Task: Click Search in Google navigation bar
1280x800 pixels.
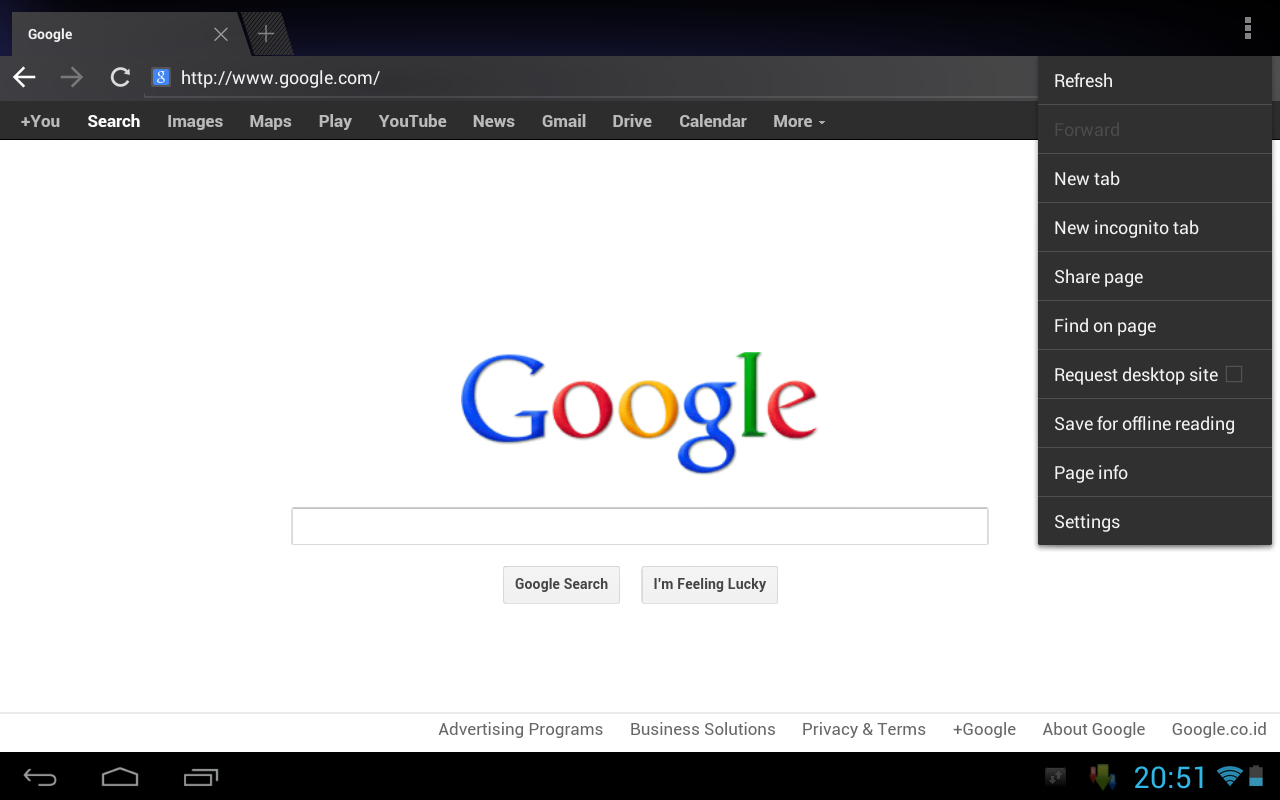Action: [x=113, y=121]
